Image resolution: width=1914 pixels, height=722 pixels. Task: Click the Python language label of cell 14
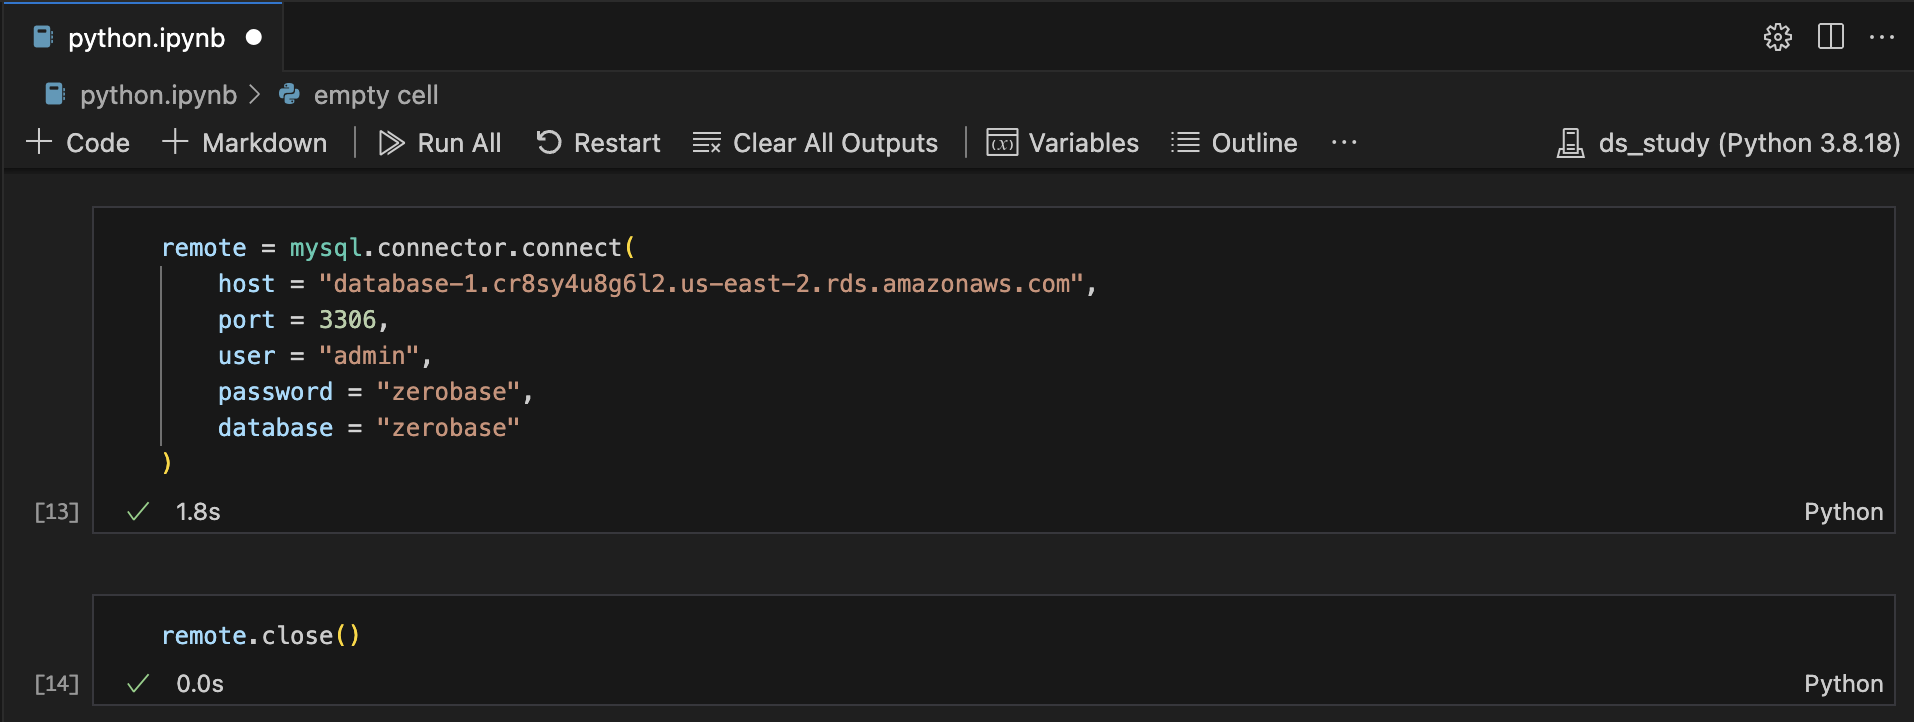(x=1843, y=684)
